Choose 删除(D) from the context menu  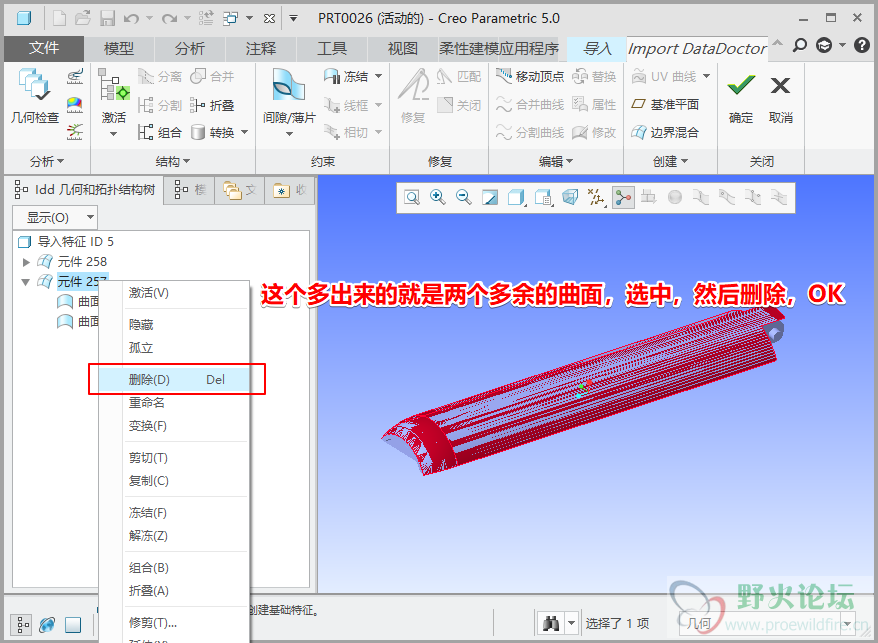coord(174,379)
